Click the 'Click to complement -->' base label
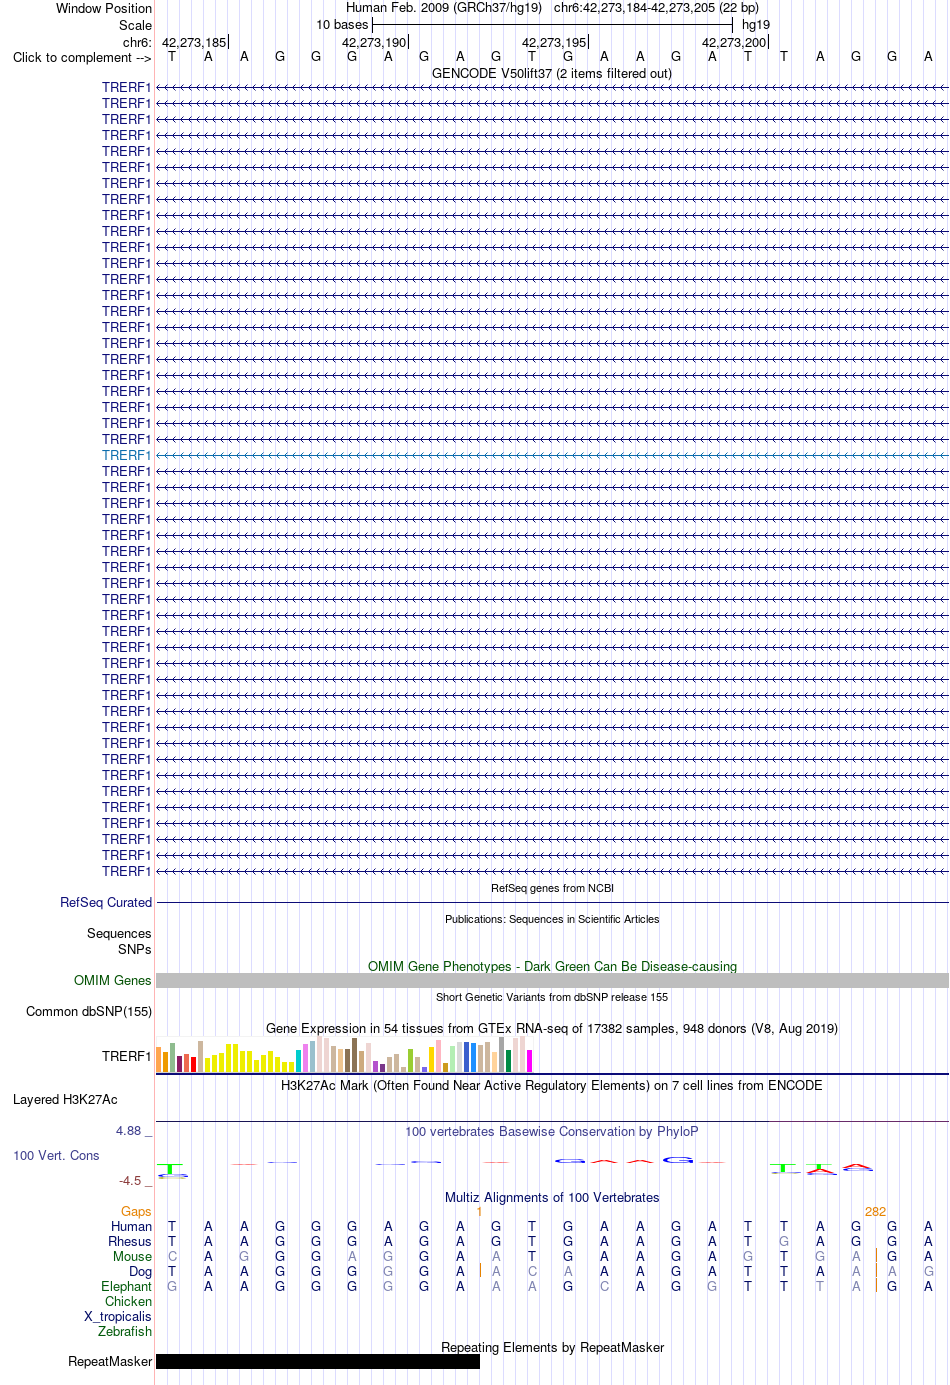 click(x=82, y=57)
